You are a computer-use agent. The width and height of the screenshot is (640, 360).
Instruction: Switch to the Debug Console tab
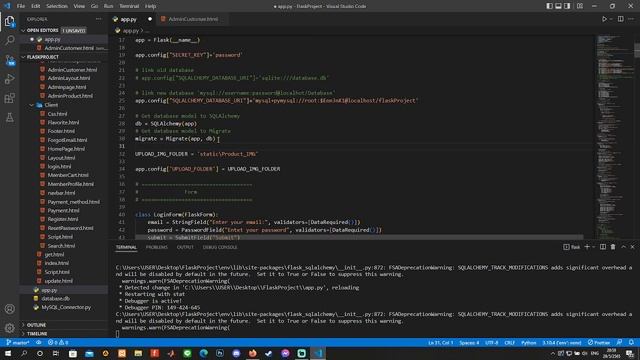(x=220, y=247)
